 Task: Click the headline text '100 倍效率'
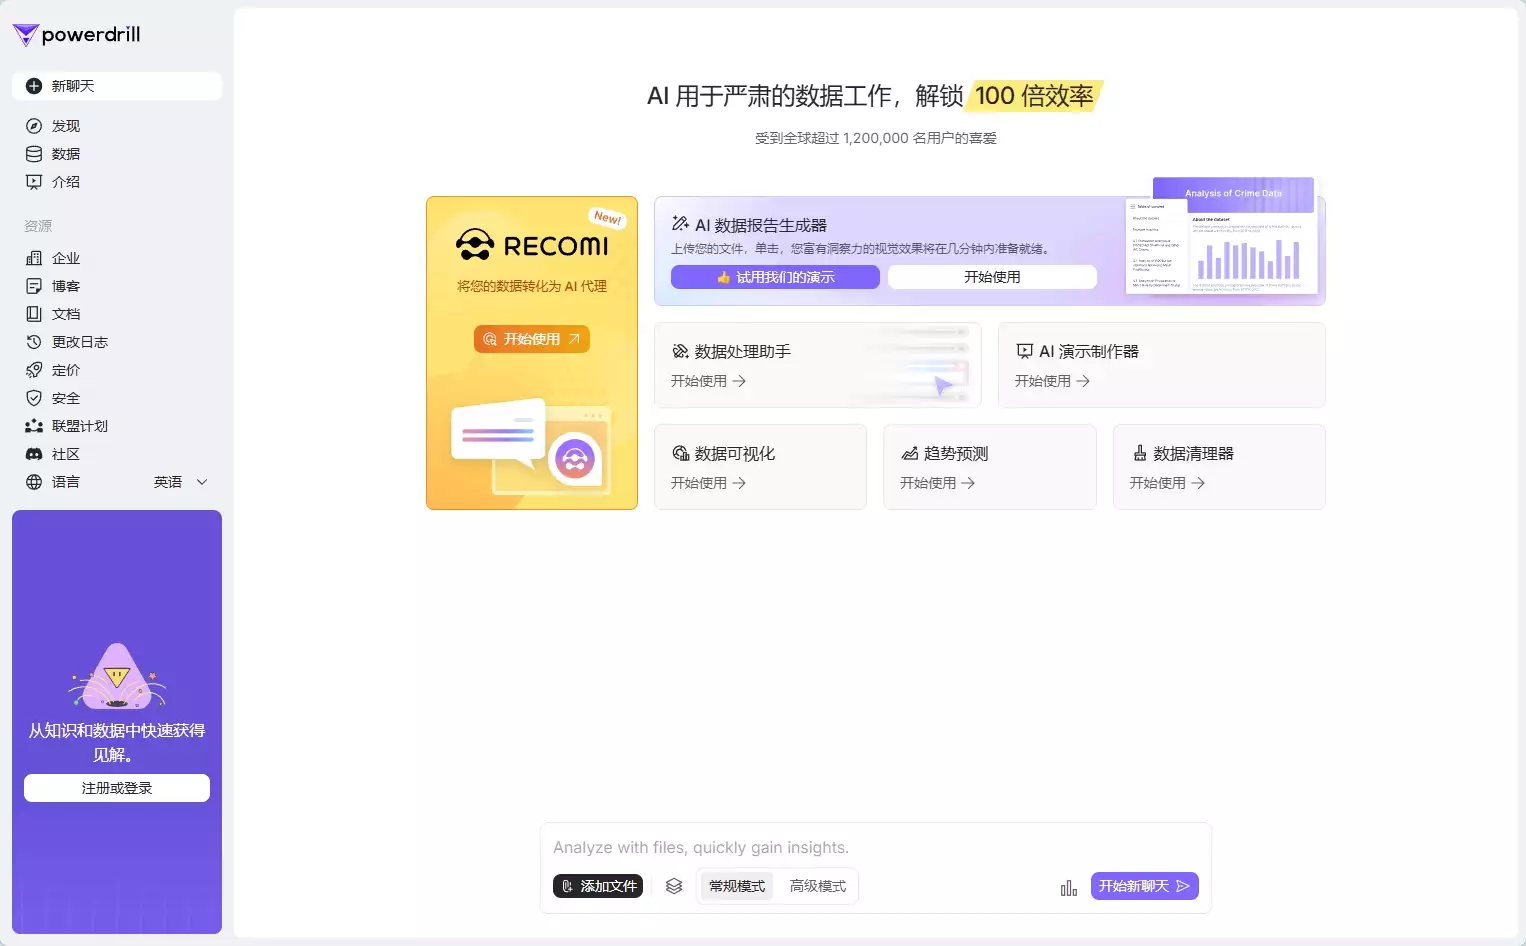click(x=1035, y=96)
